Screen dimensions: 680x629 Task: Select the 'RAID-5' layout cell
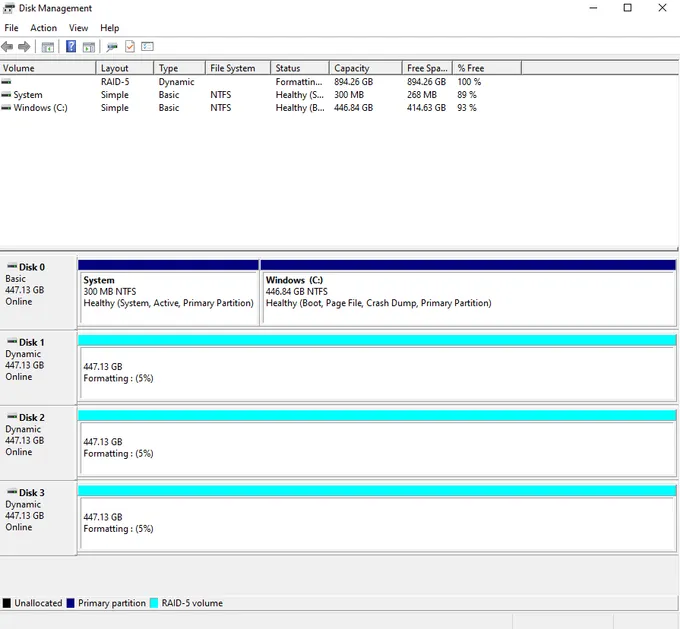[115, 82]
